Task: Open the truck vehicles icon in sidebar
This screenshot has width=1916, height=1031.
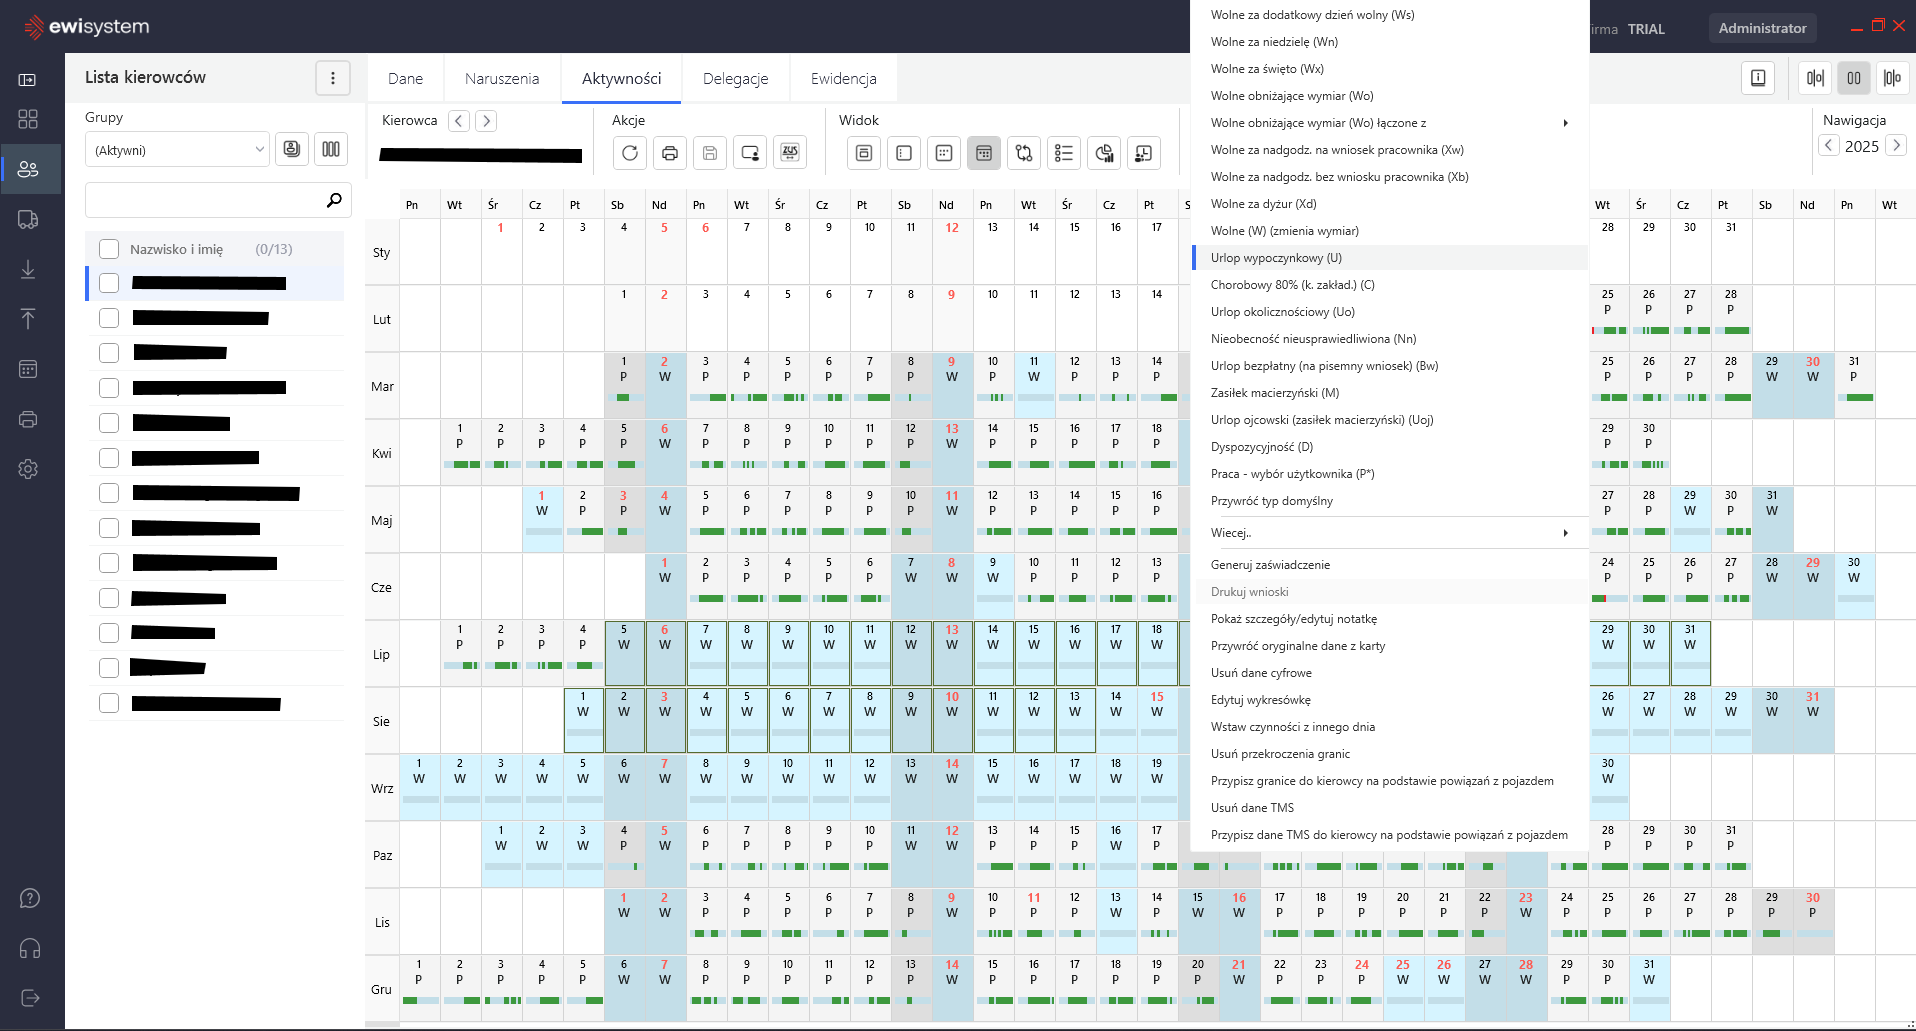Action: pos(28,220)
